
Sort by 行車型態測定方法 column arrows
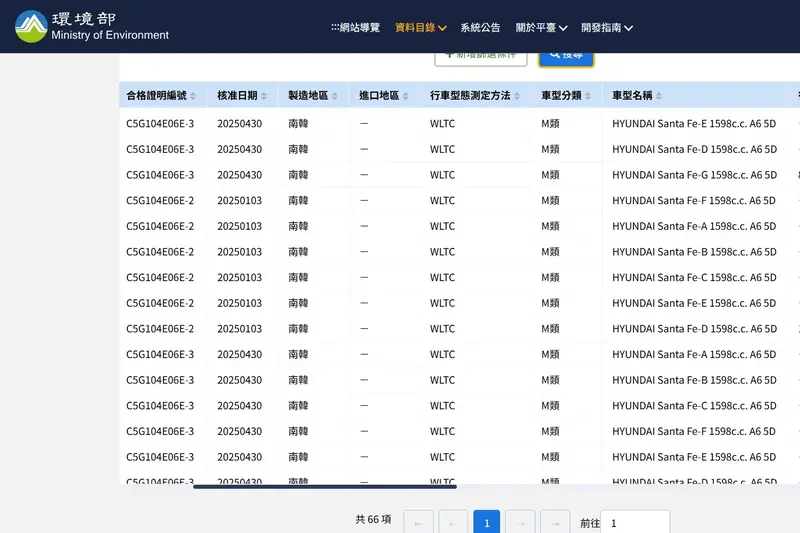(517, 96)
